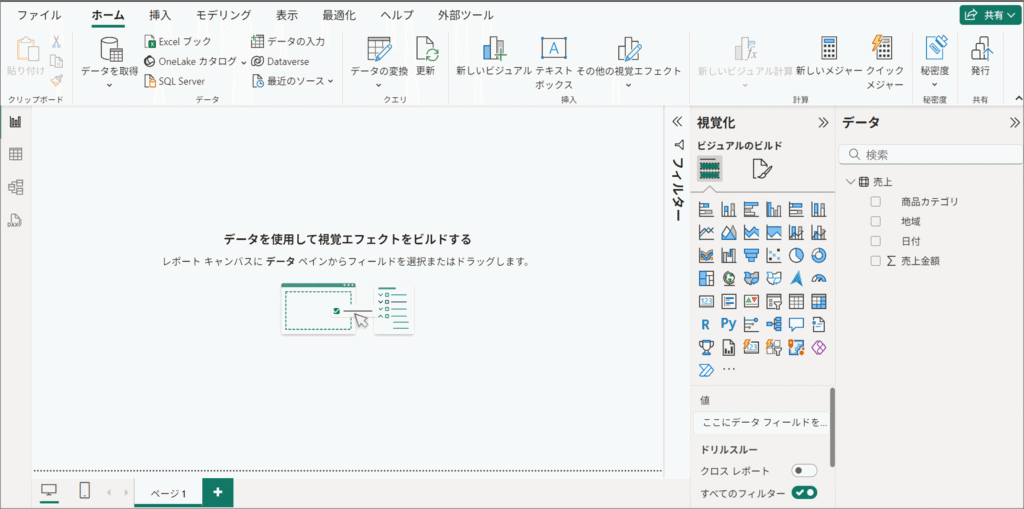
Task: Import from Excel ブック
Action: point(178,42)
